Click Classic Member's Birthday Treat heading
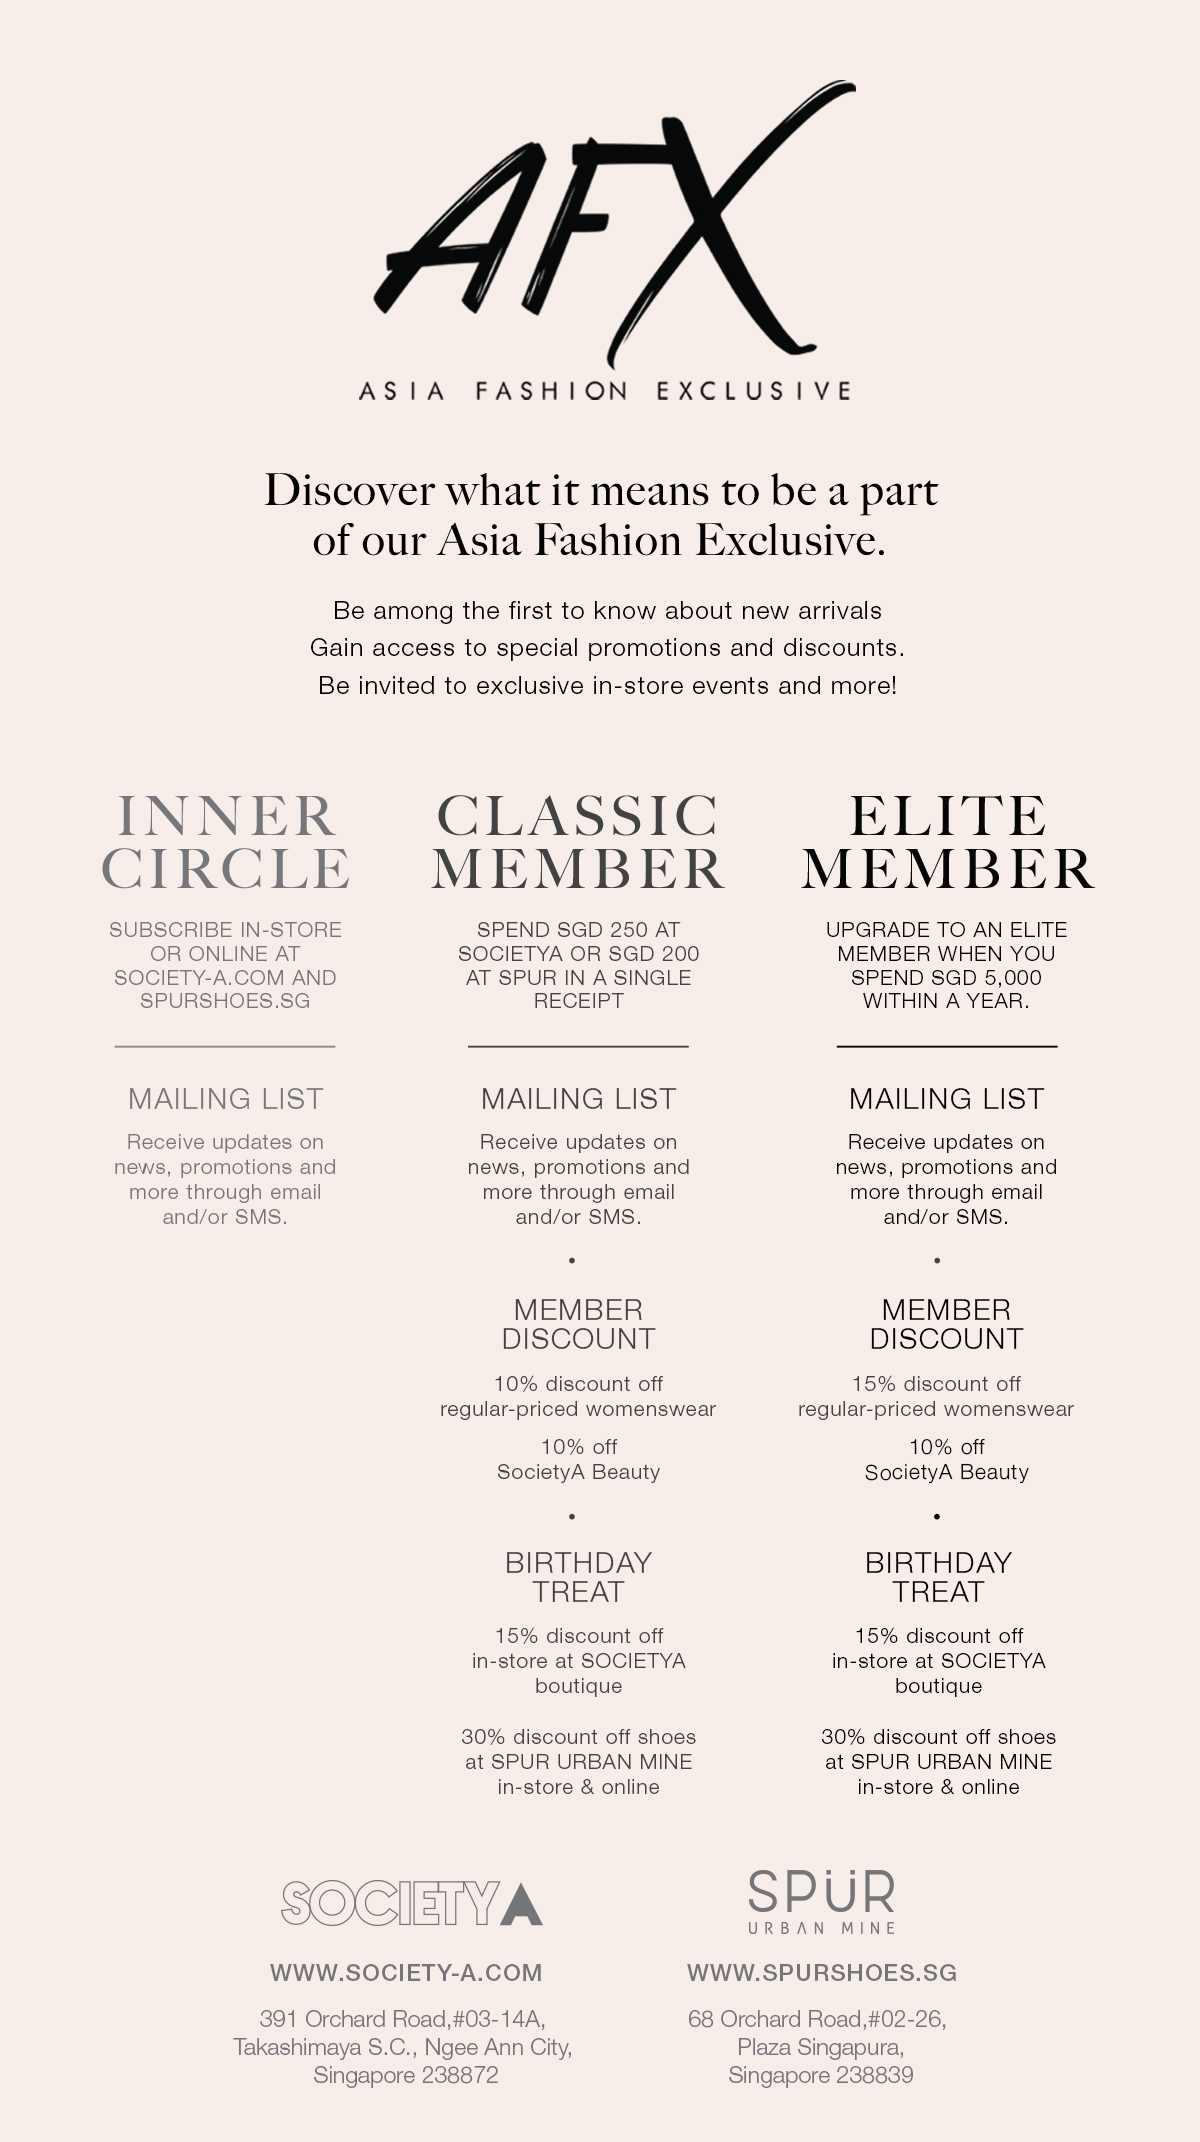The width and height of the screenshot is (1200, 2142). tap(578, 1577)
